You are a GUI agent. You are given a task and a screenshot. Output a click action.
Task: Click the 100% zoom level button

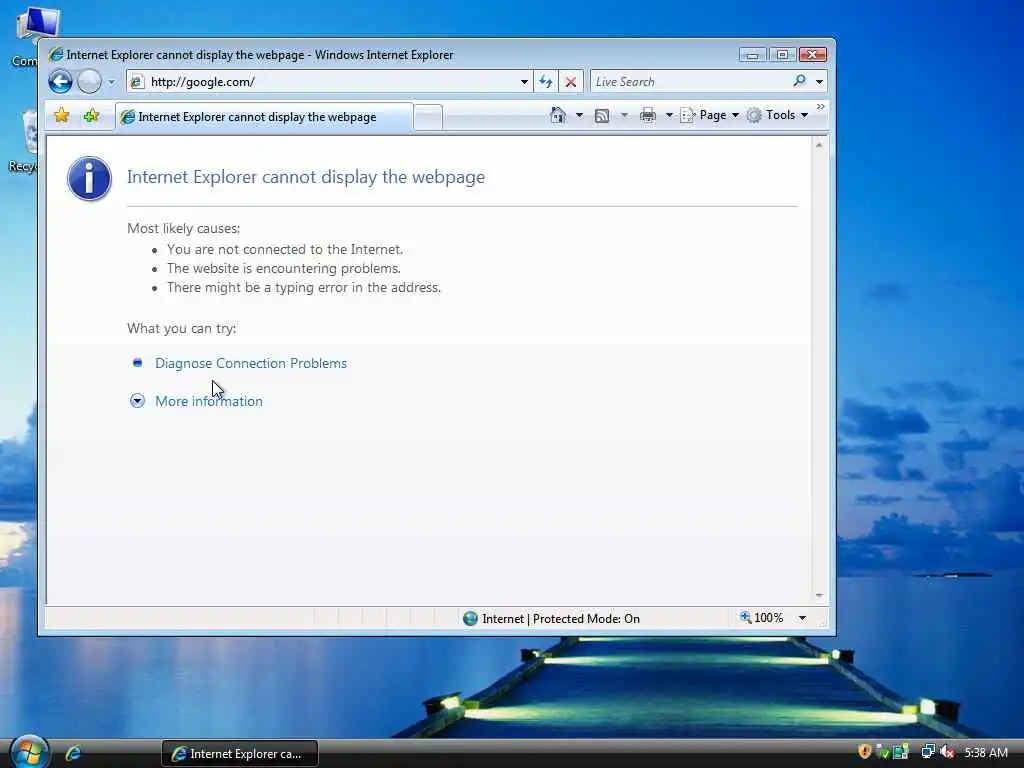[761, 618]
